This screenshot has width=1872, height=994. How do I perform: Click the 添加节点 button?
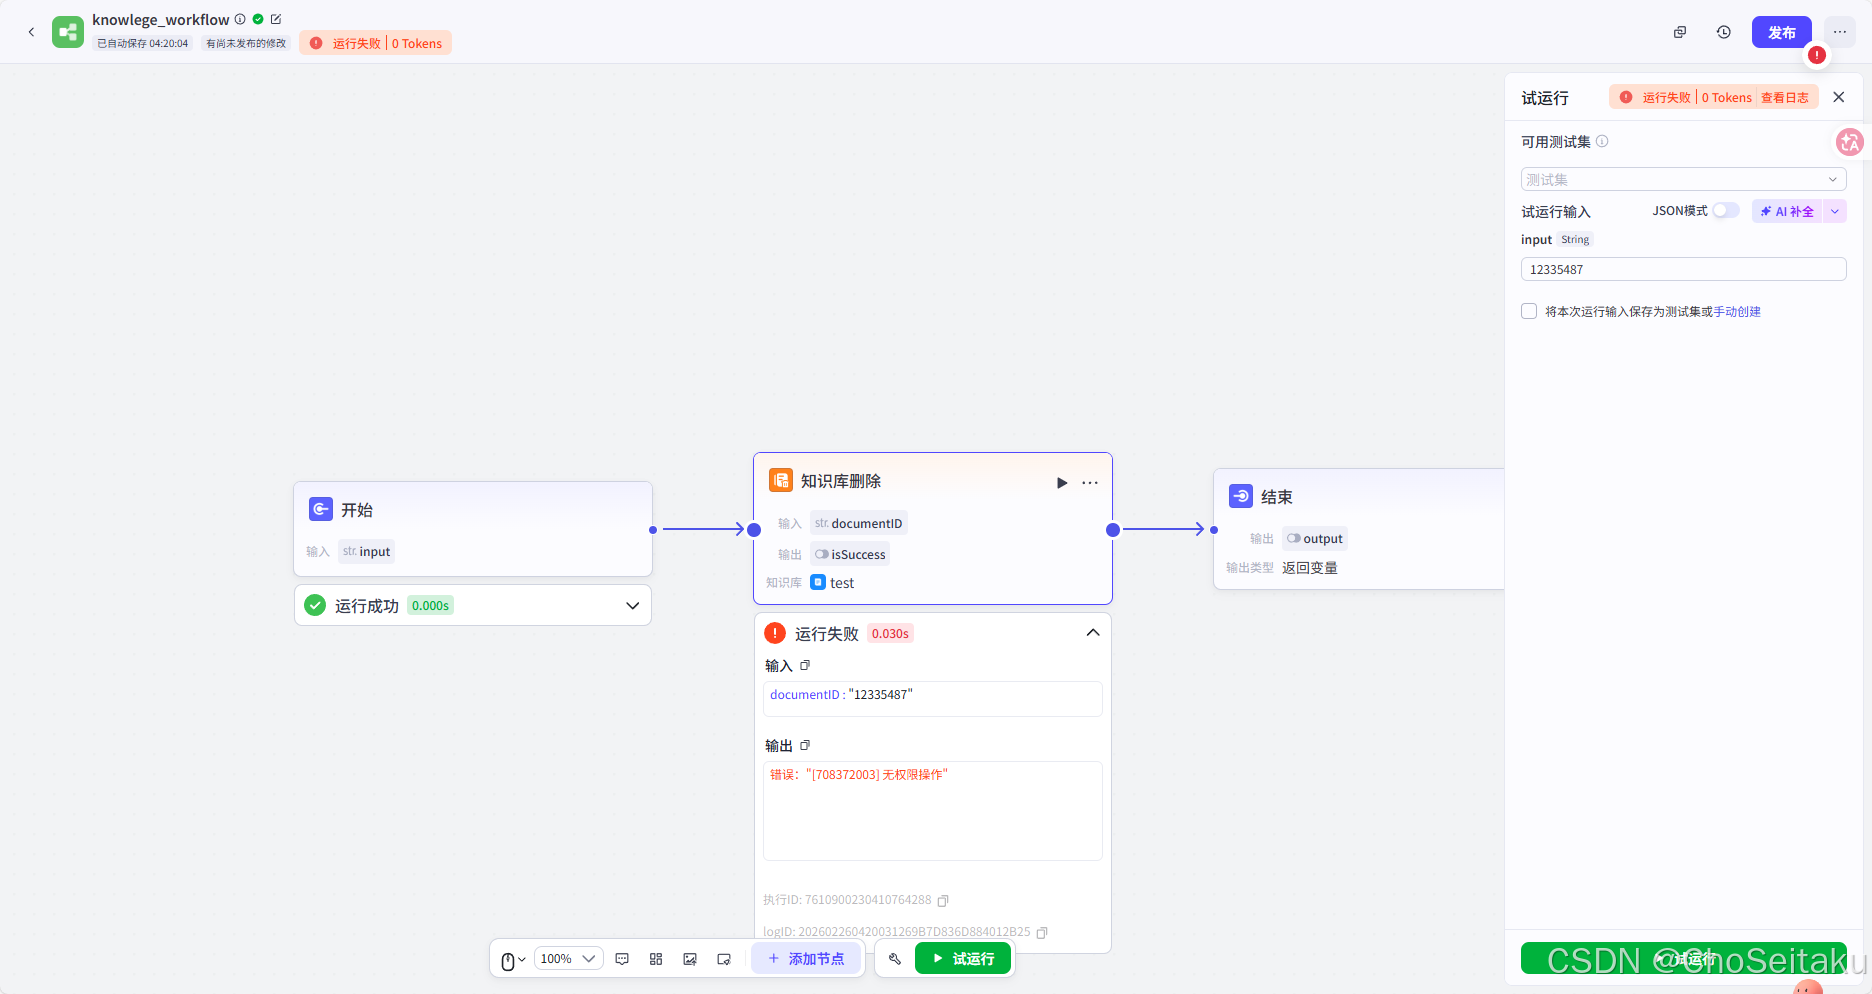806,958
